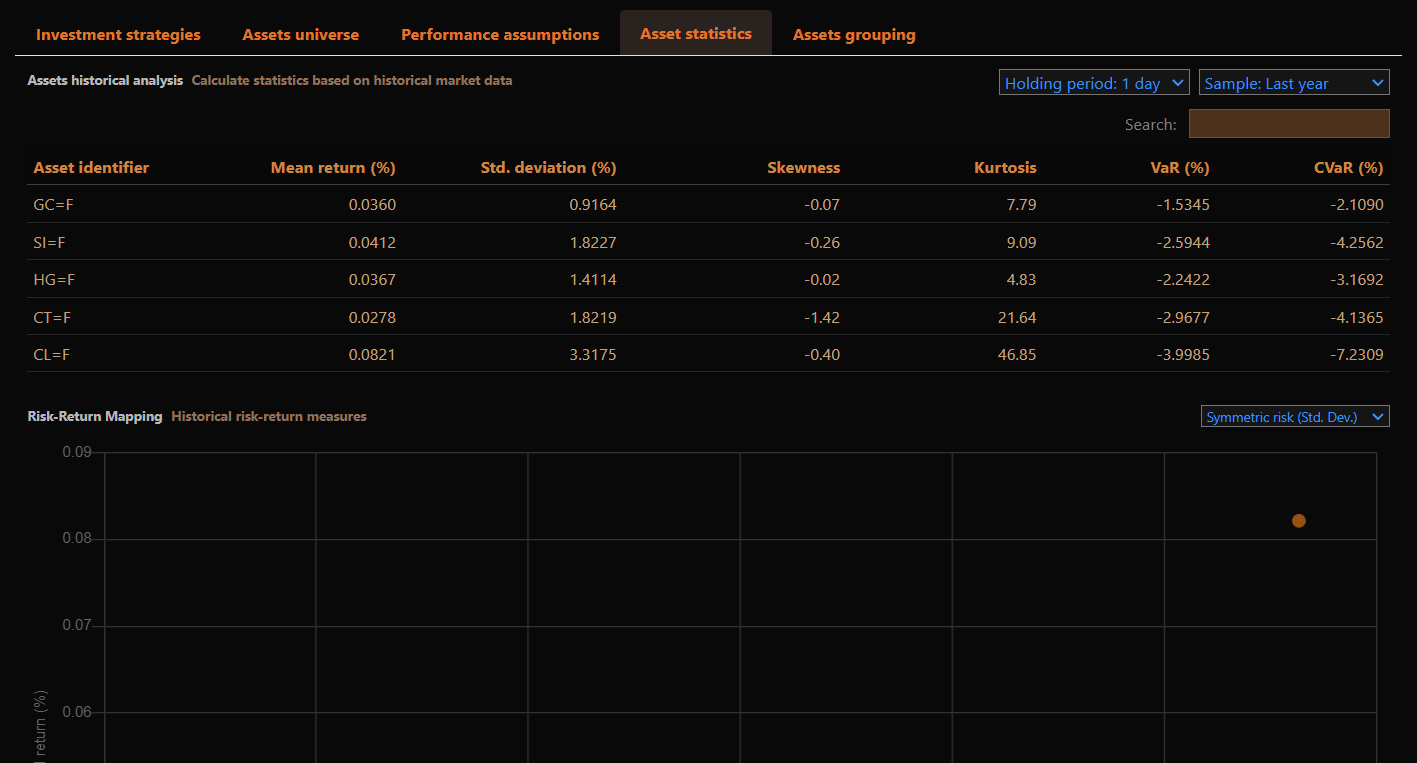This screenshot has width=1417, height=763.
Task: Select the CL=F asset row
Action: click(x=50, y=354)
